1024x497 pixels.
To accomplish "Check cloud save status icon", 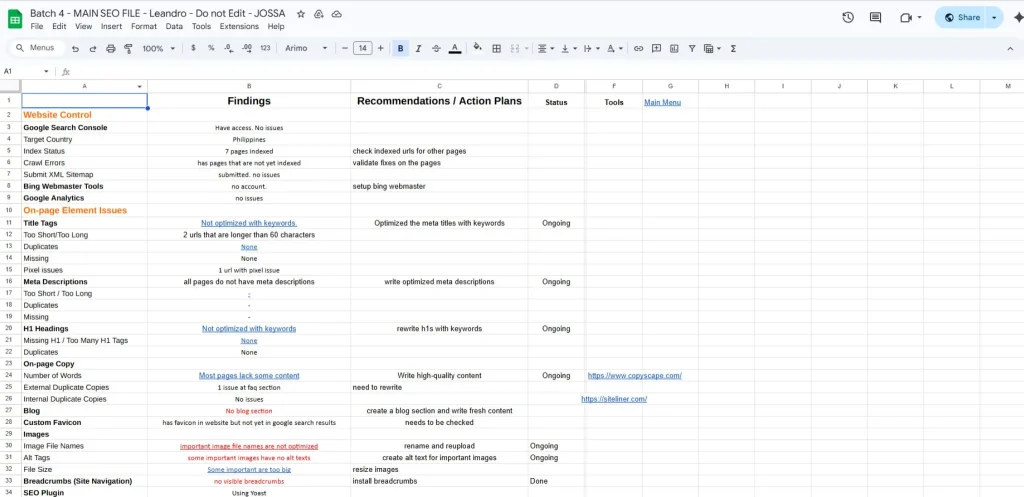I will pyautogui.click(x=337, y=14).
